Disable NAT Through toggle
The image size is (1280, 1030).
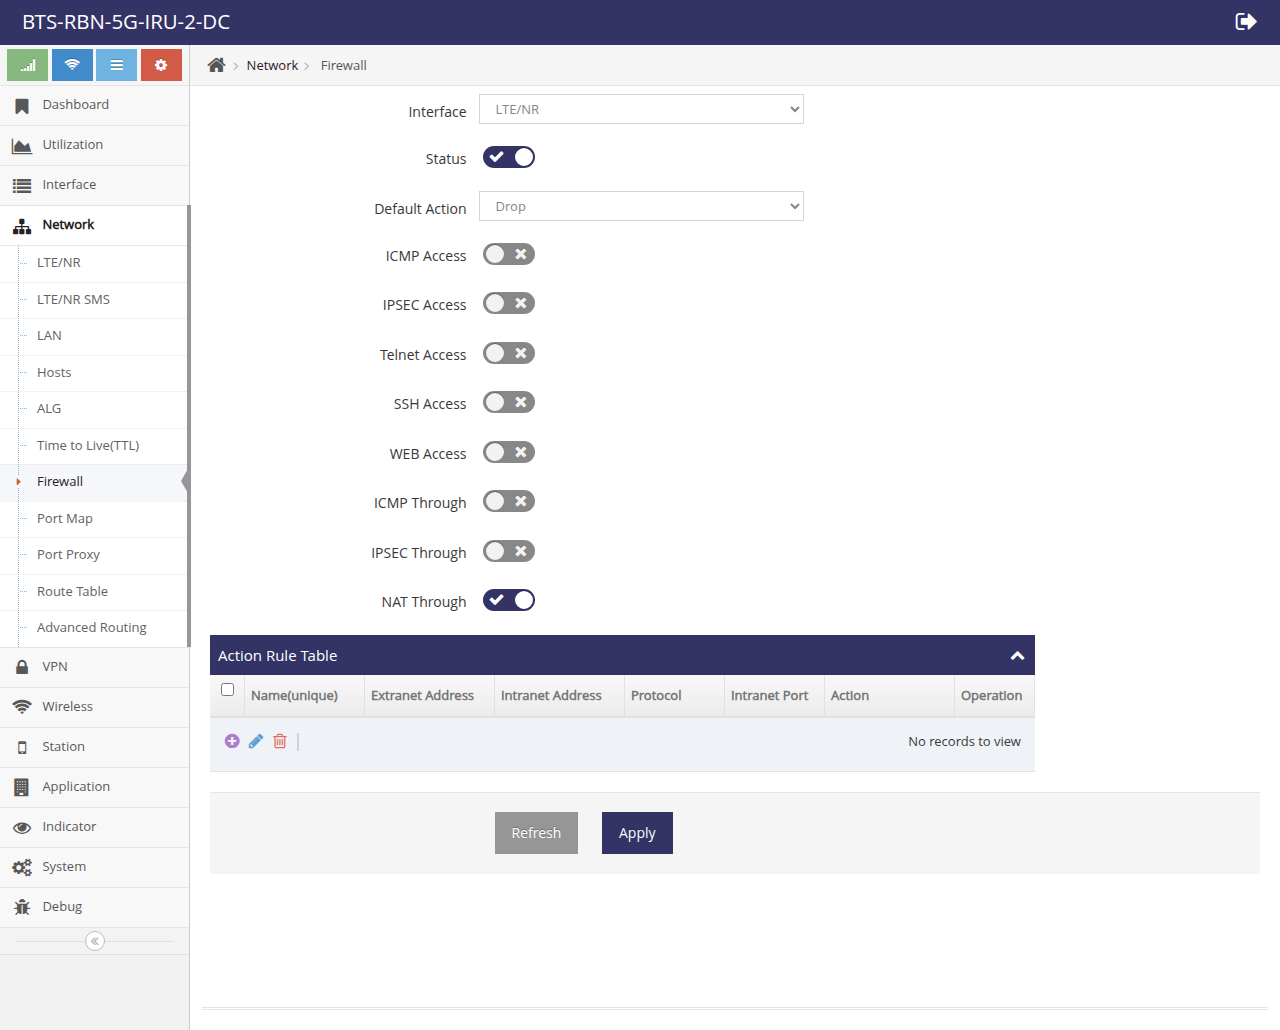pyautogui.click(x=509, y=600)
